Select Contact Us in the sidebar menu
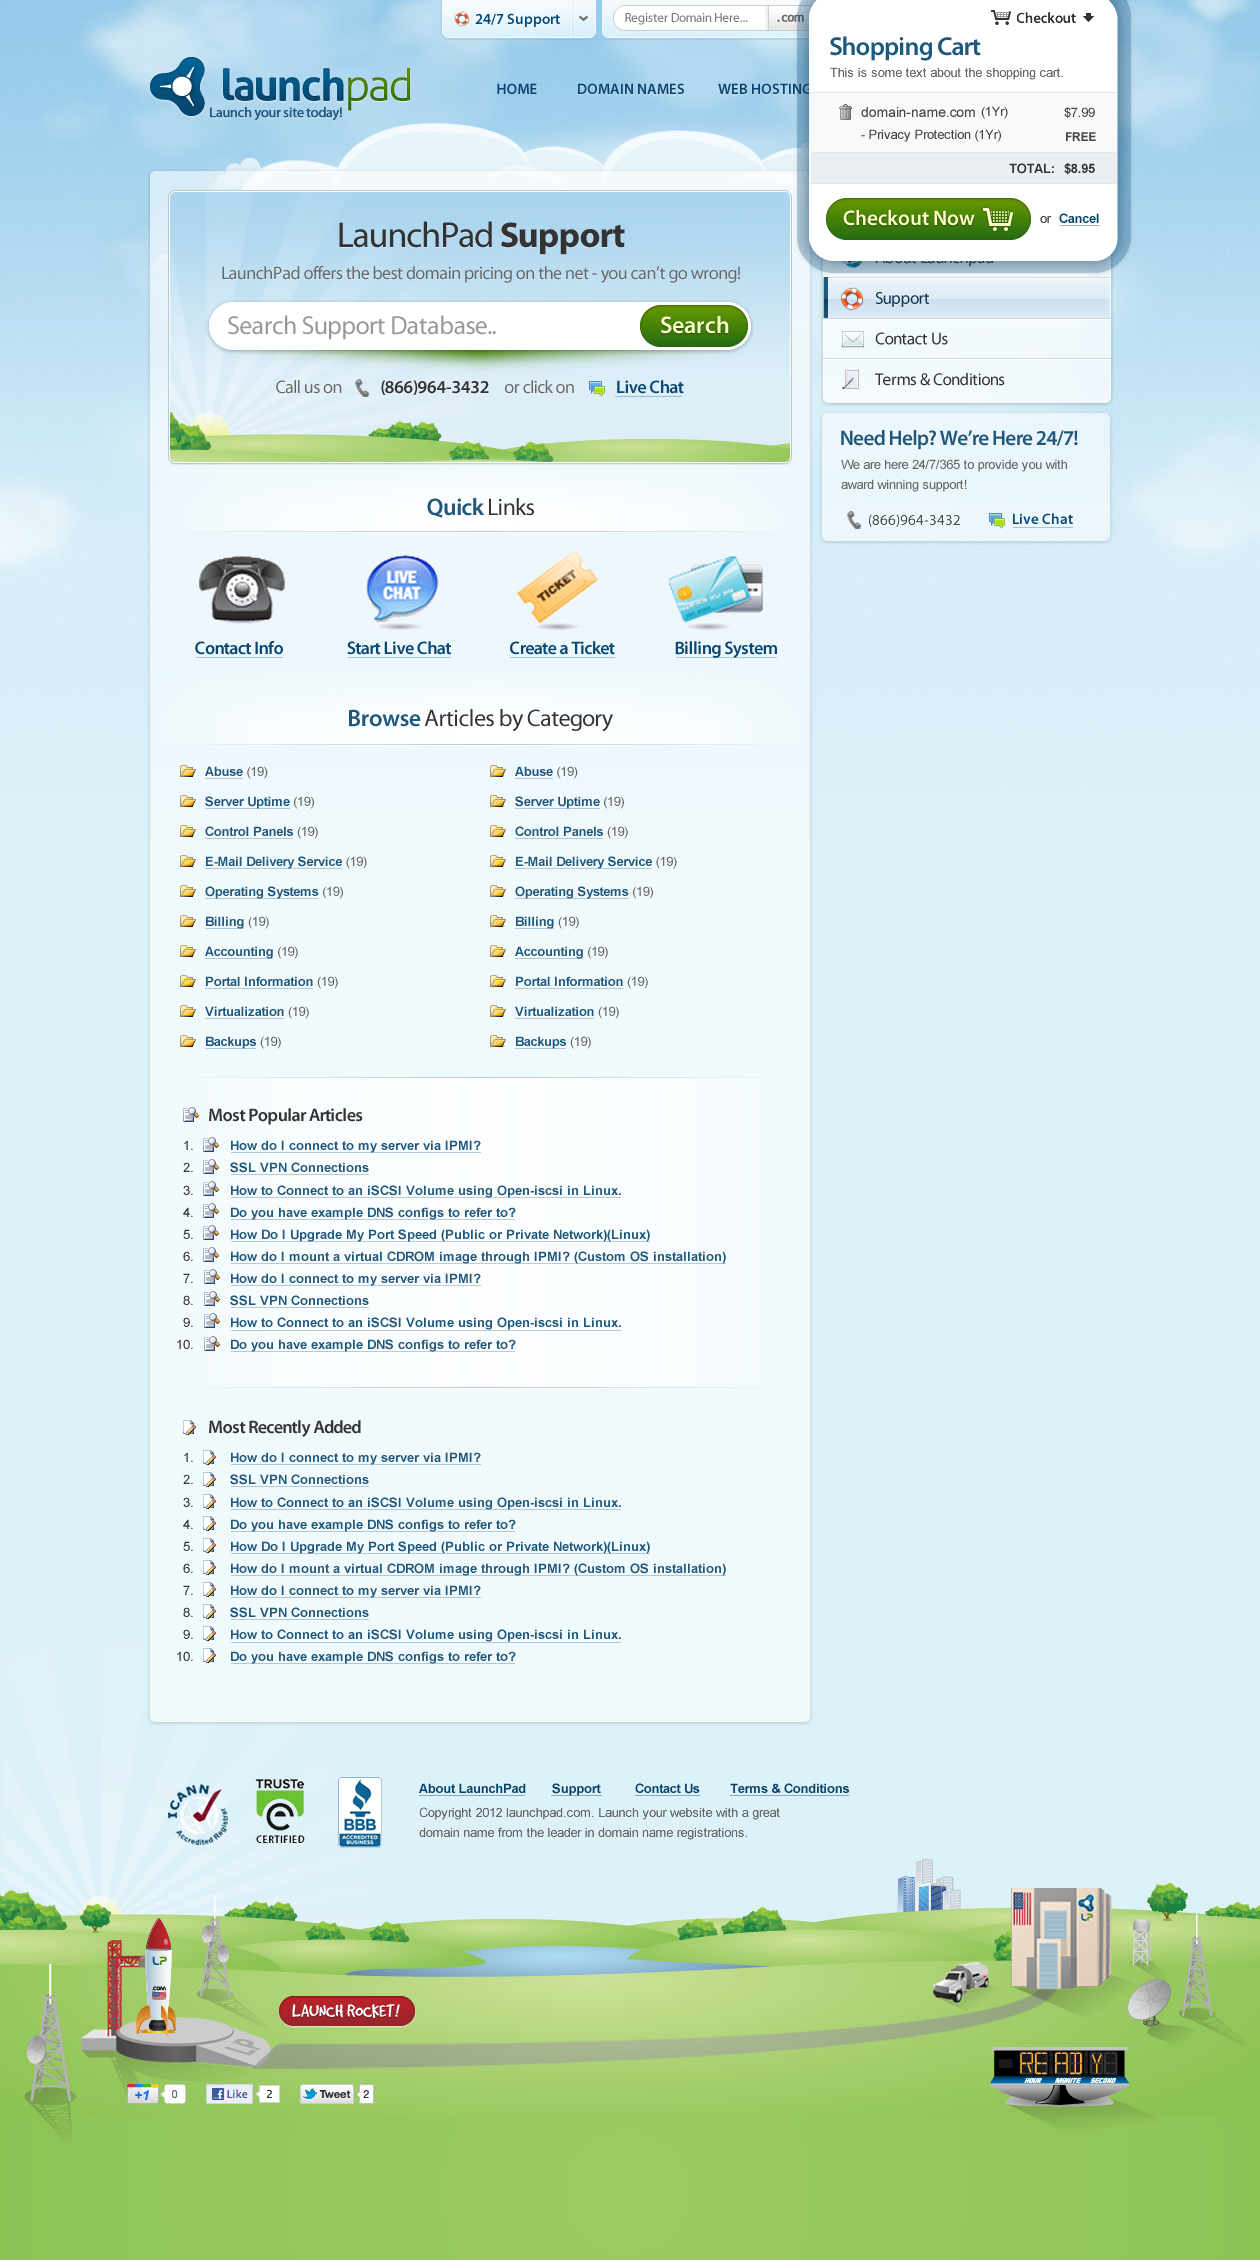Screen dimensions: 1260x2260 [x=966, y=339]
